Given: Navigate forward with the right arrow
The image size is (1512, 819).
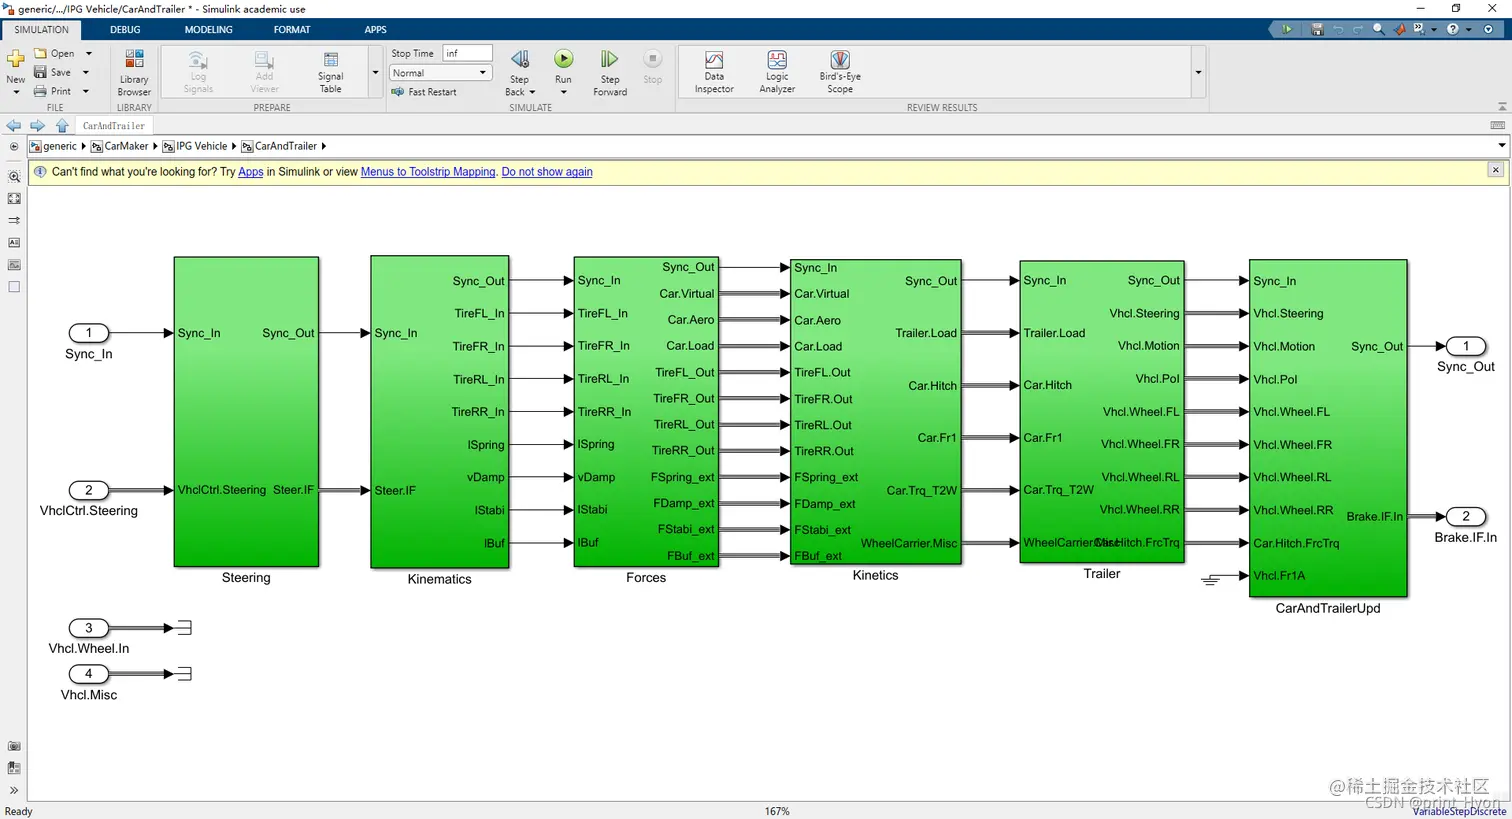Looking at the screenshot, I should tap(37, 126).
